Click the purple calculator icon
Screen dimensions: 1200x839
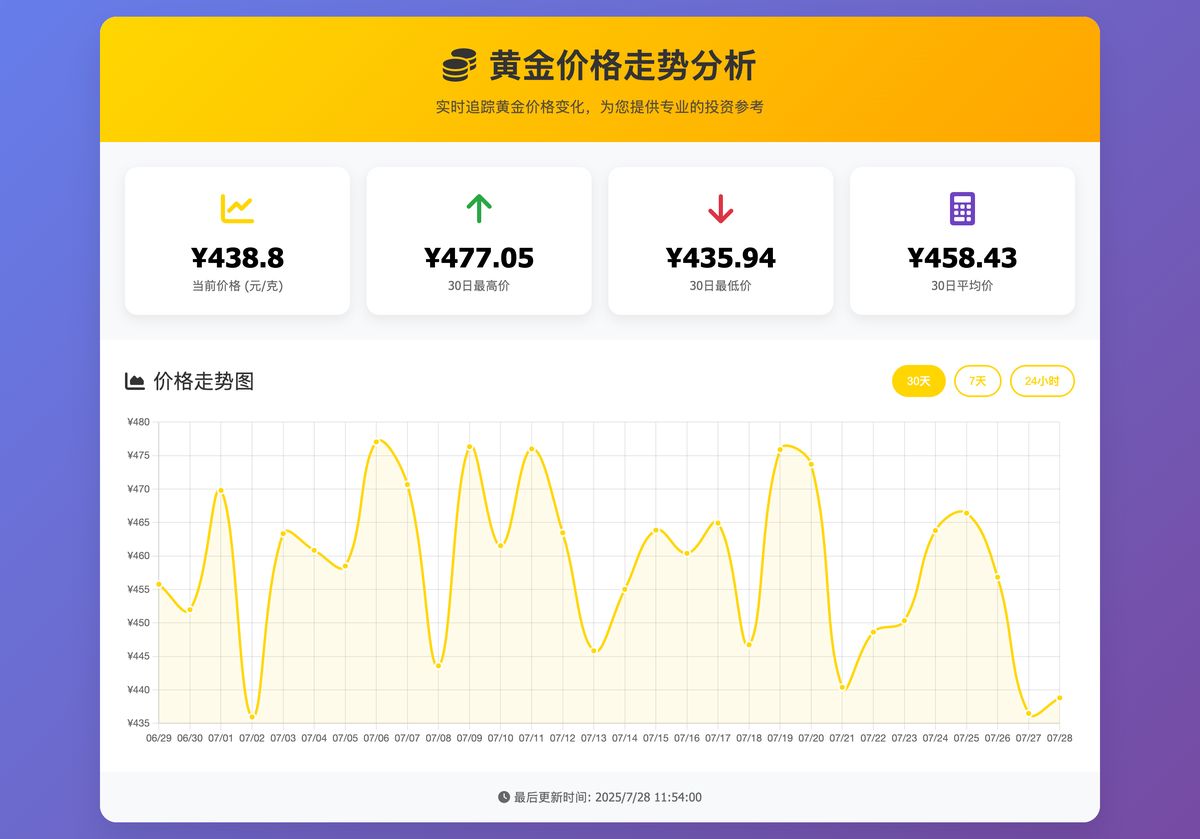tap(962, 208)
